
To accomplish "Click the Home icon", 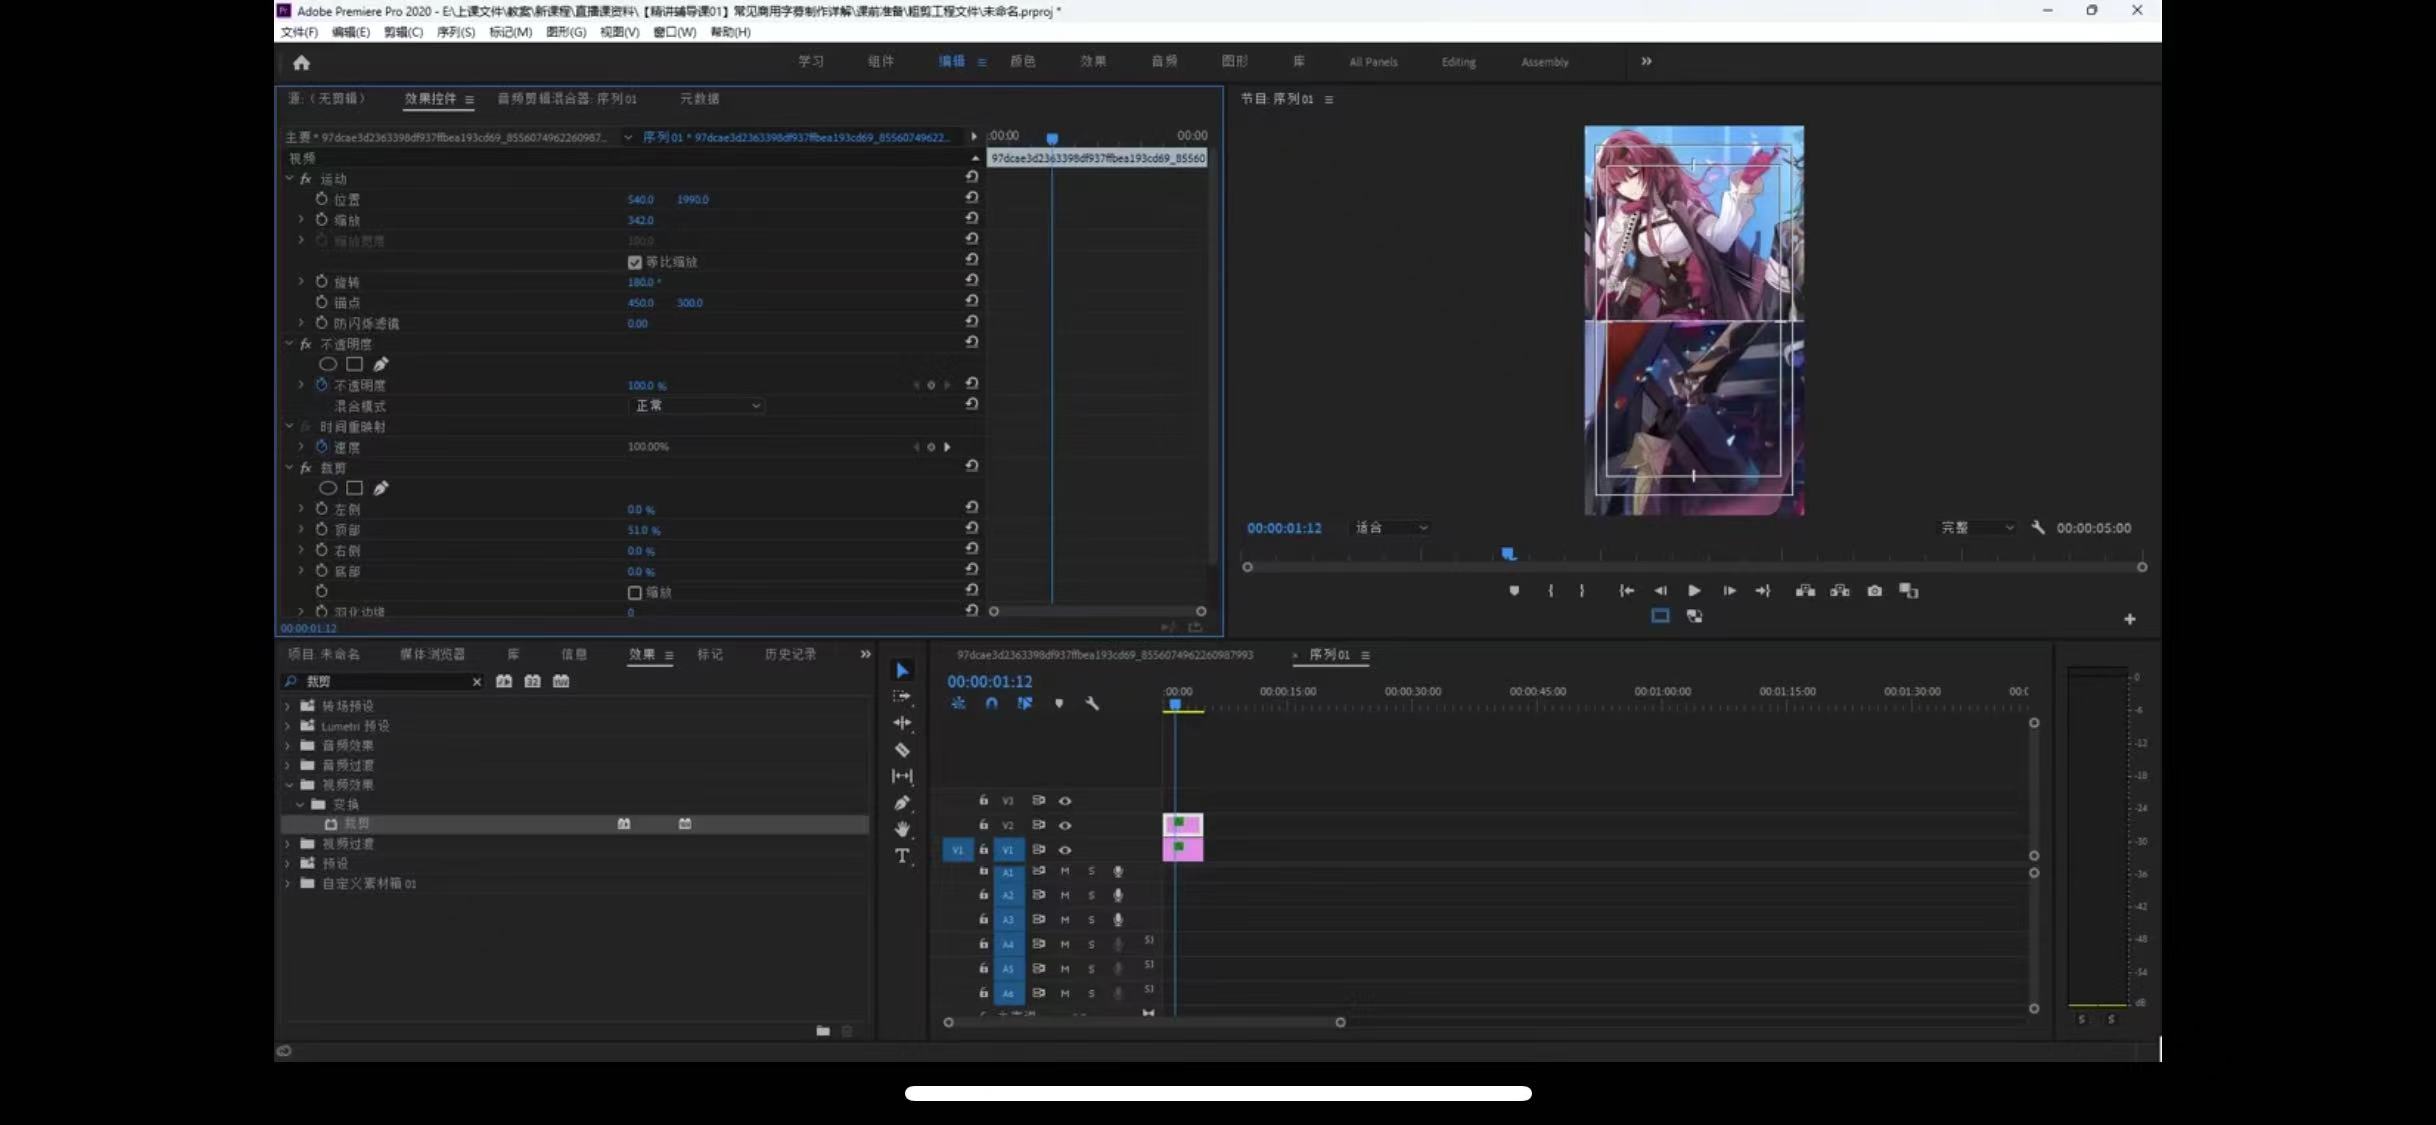I will [x=301, y=62].
